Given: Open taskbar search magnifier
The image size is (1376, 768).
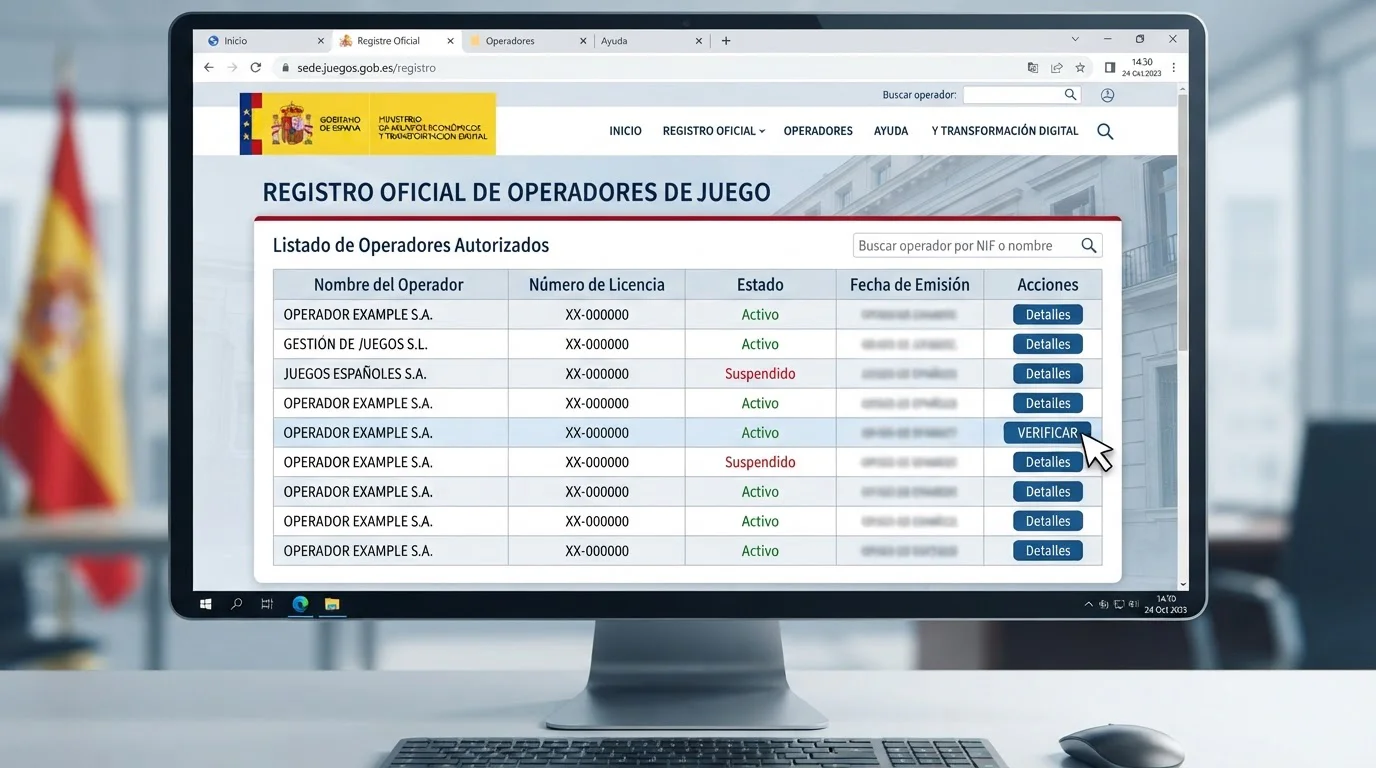Looking at the screenshot, I should 237,604.
